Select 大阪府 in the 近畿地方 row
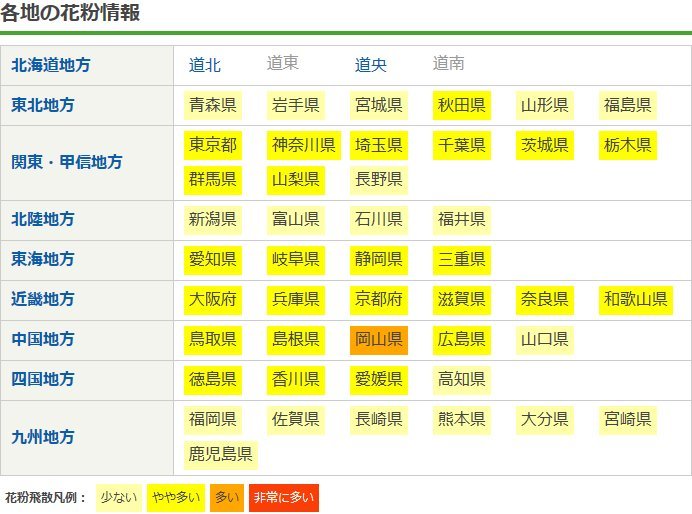 pos(212,299)
